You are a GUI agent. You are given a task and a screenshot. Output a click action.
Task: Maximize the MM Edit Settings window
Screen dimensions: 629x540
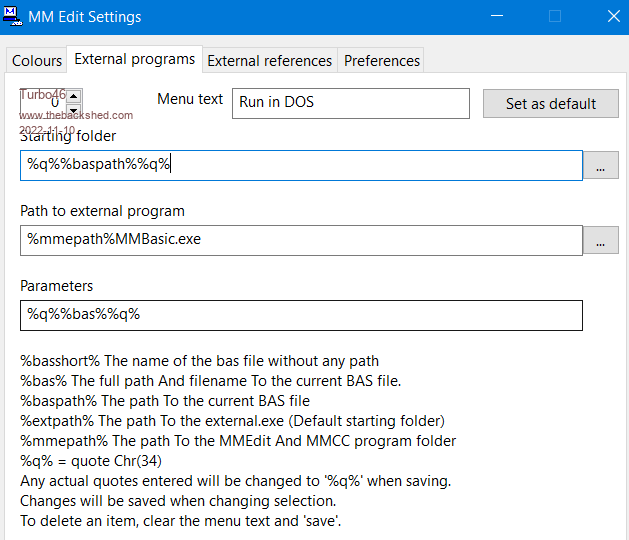[x=555, y=16]
